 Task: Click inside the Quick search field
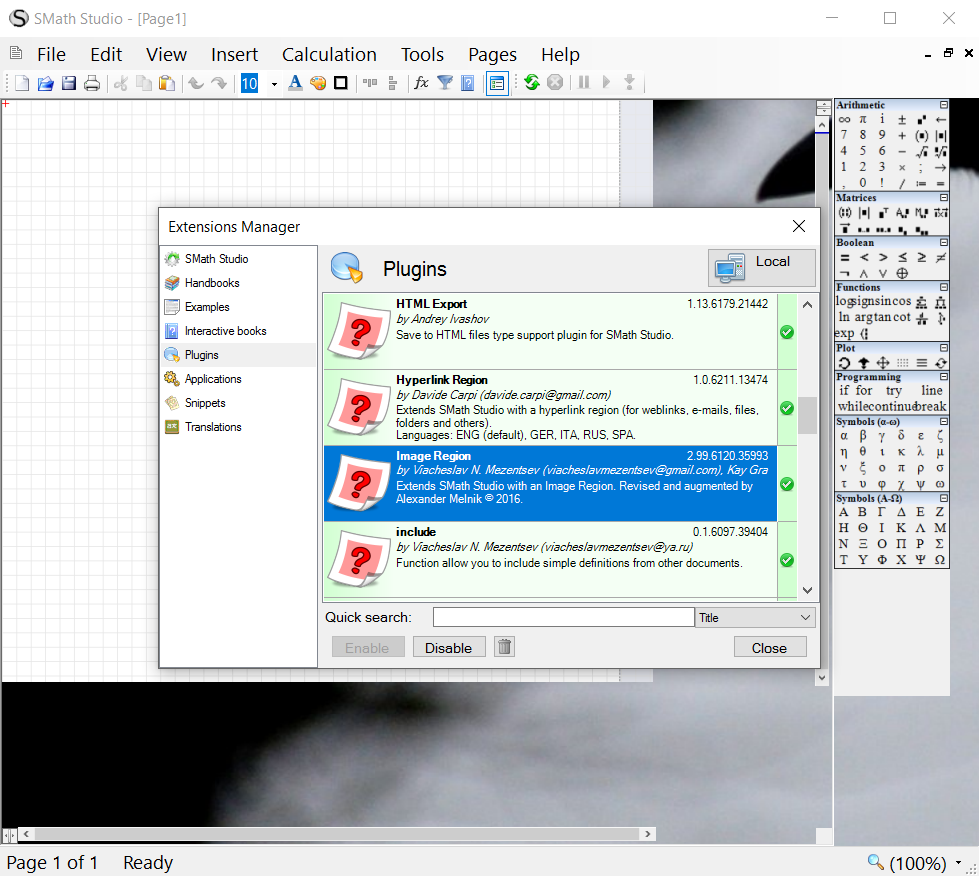pos(563,617)
